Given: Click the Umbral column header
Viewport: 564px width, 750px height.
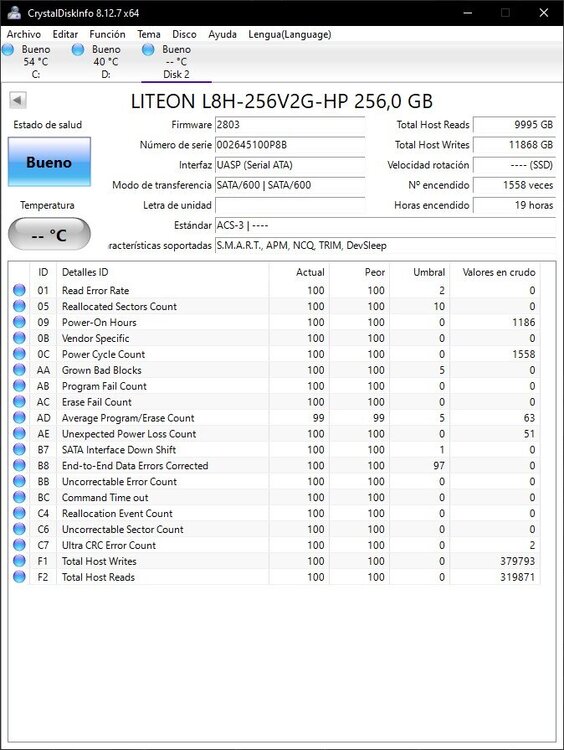Looking at the screenshot, I should [x=420, y=272].
